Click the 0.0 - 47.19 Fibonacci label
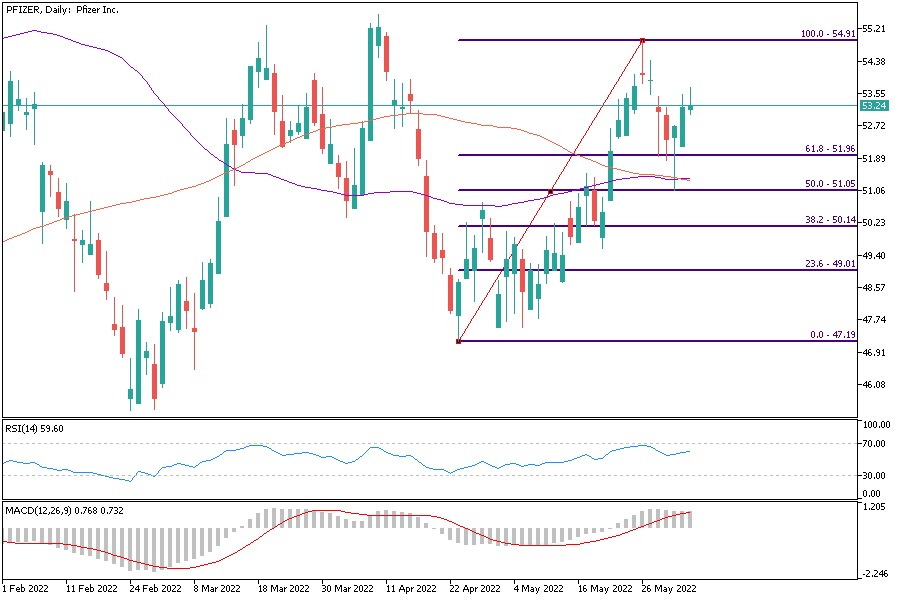 click(x=831, y=335)
